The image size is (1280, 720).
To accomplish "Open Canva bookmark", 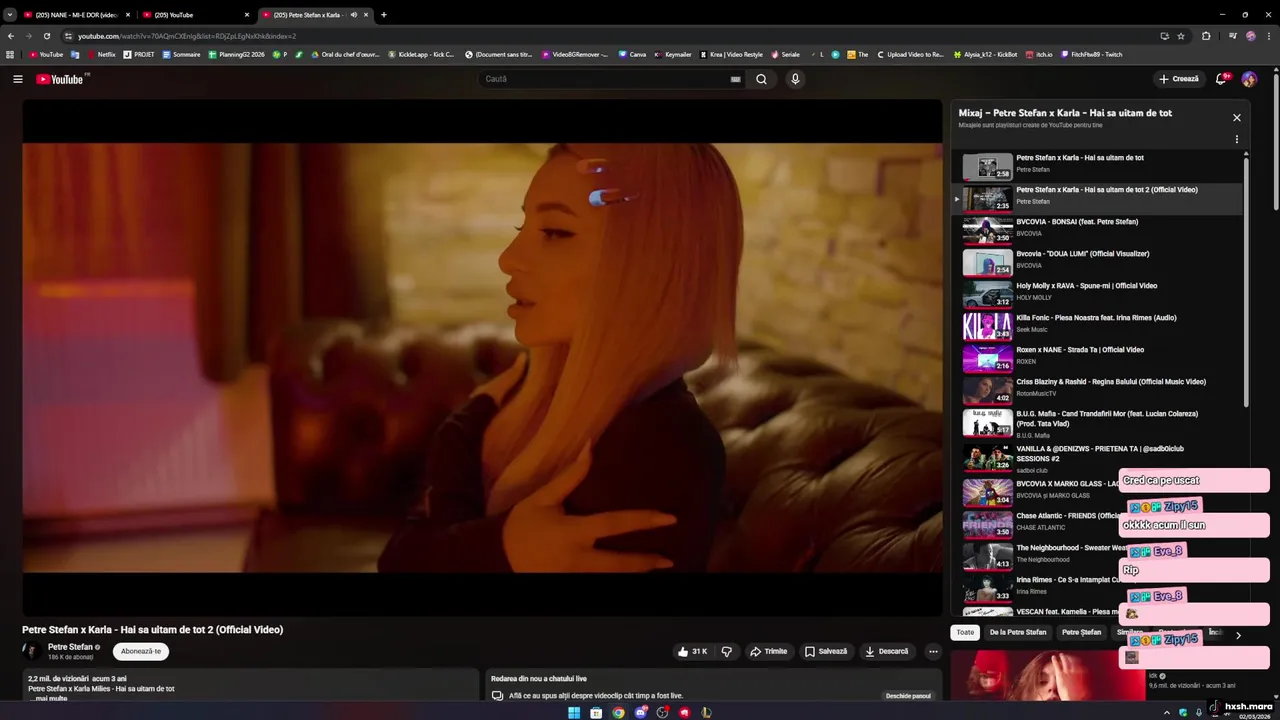I will tap(632, 54).
